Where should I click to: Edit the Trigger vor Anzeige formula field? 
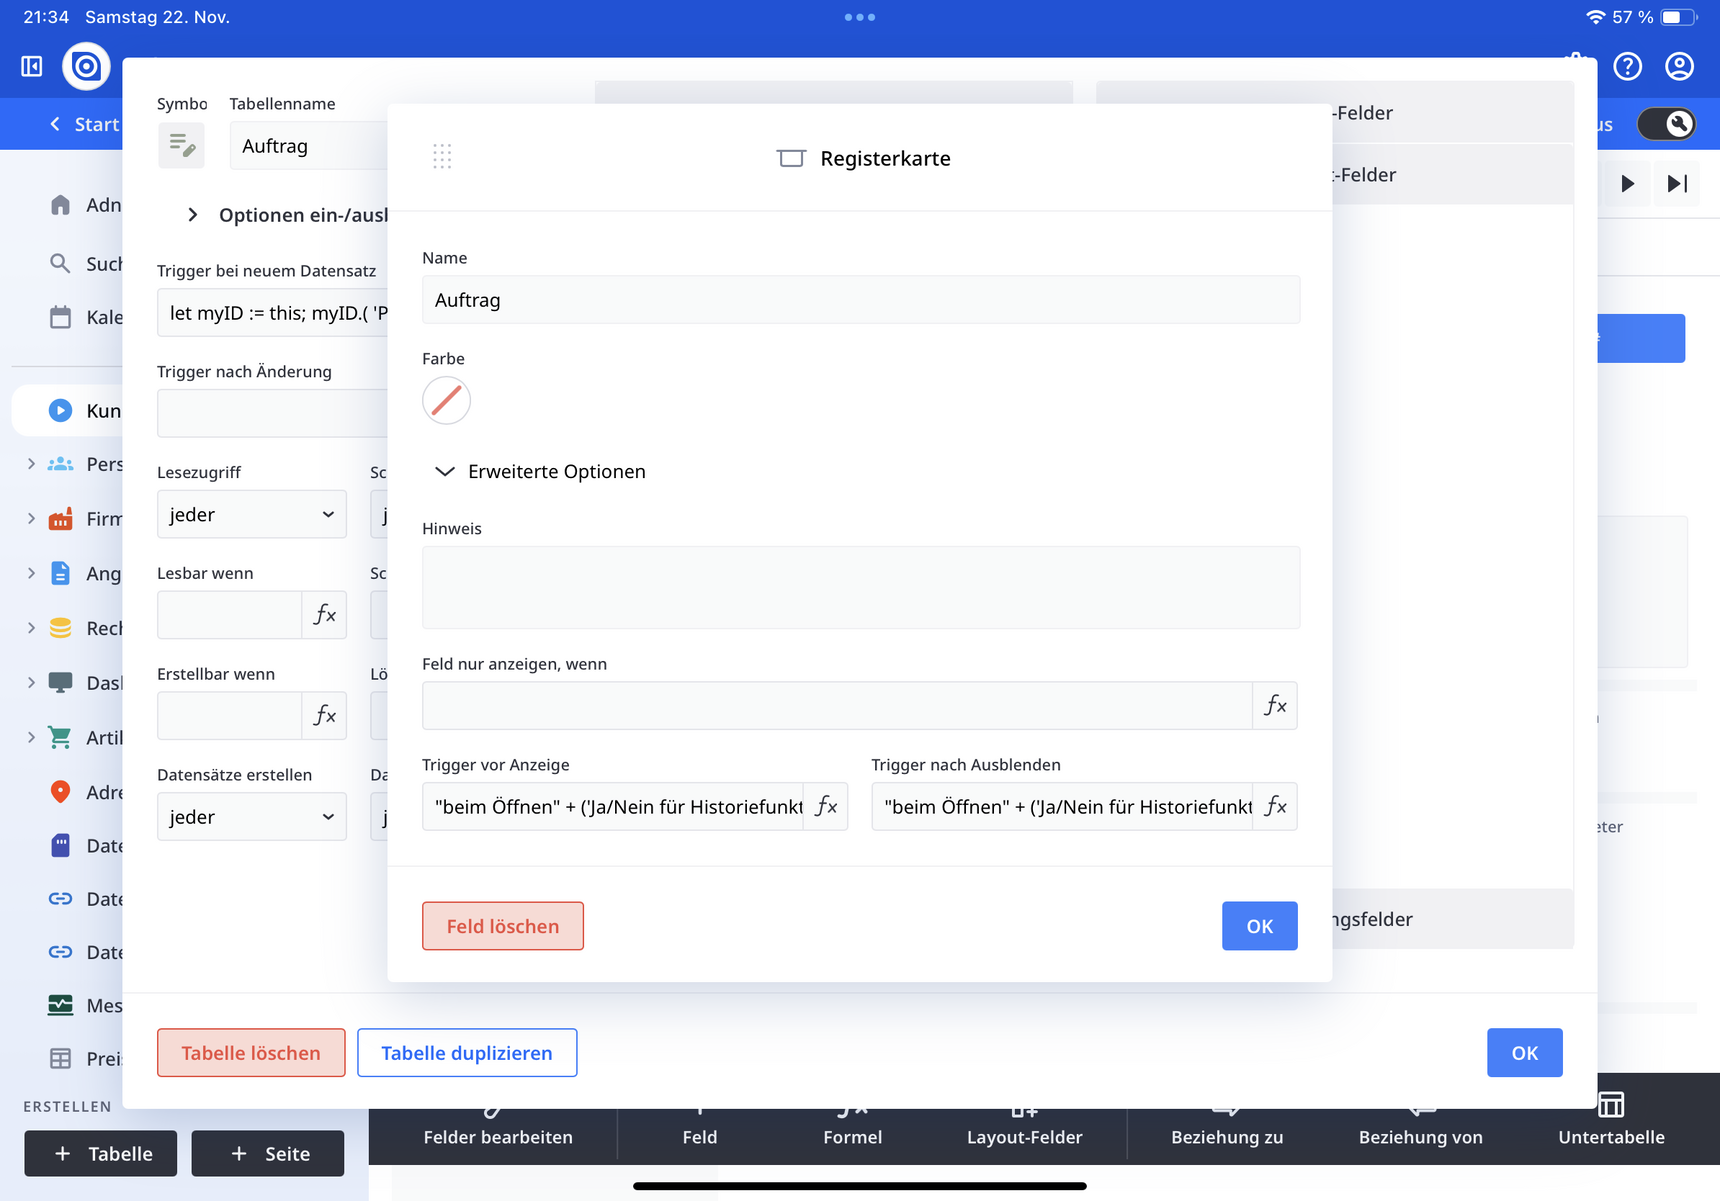tap(613, 806)
